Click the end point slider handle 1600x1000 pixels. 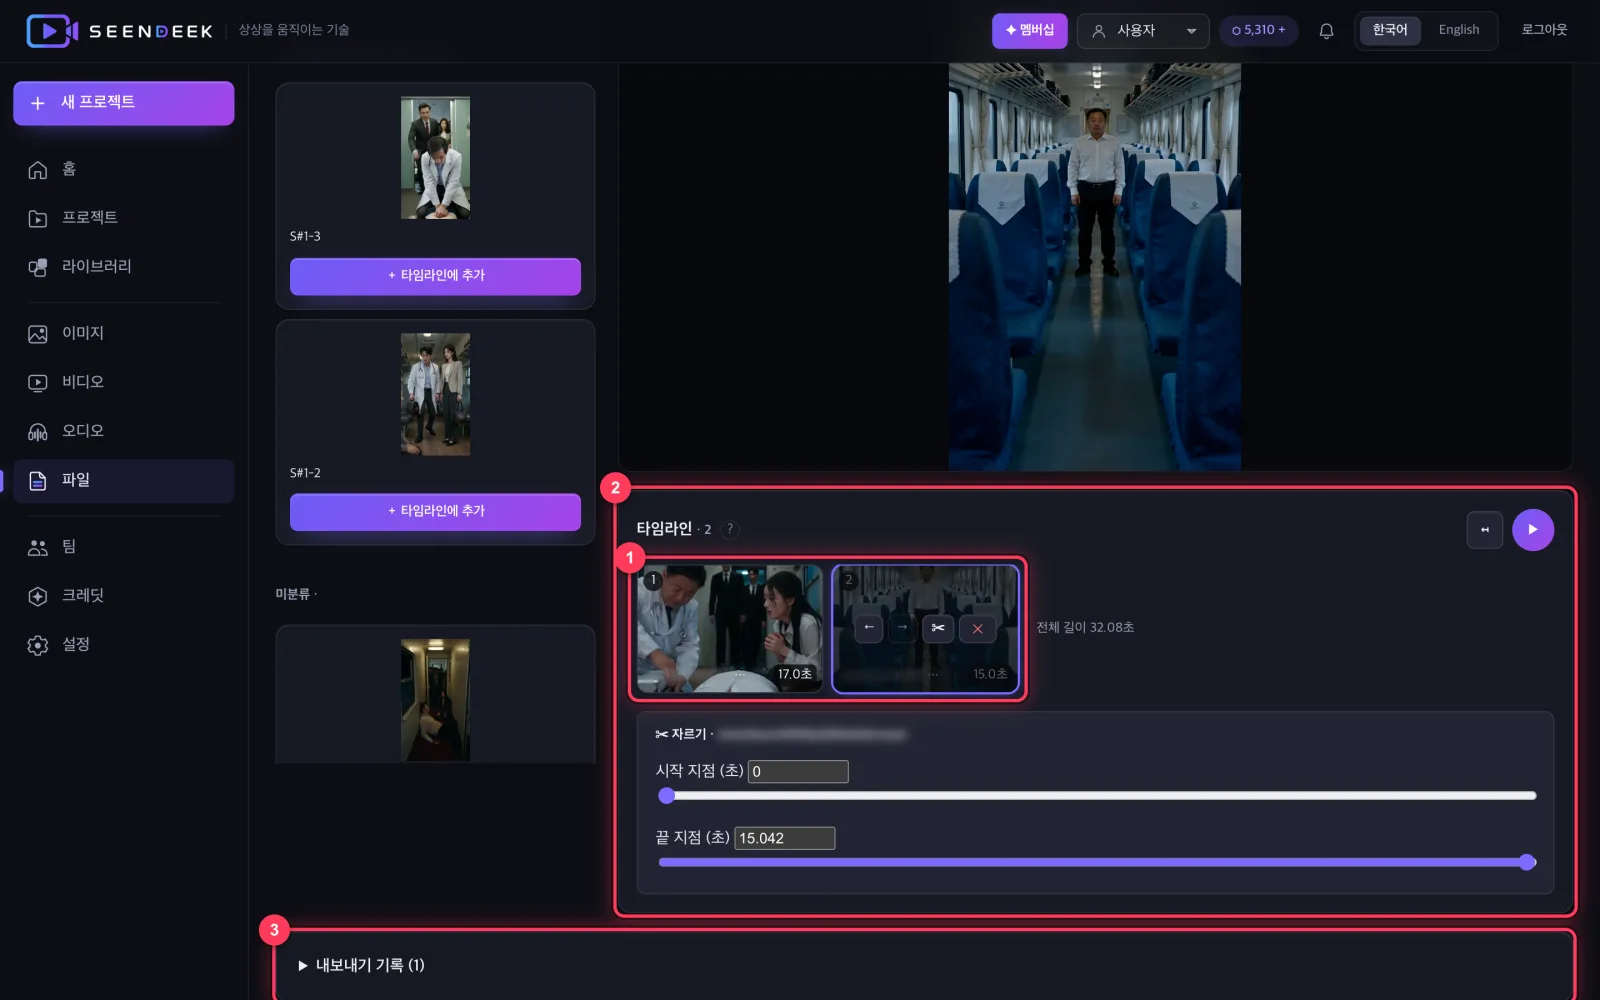(x=1527, y=862)
